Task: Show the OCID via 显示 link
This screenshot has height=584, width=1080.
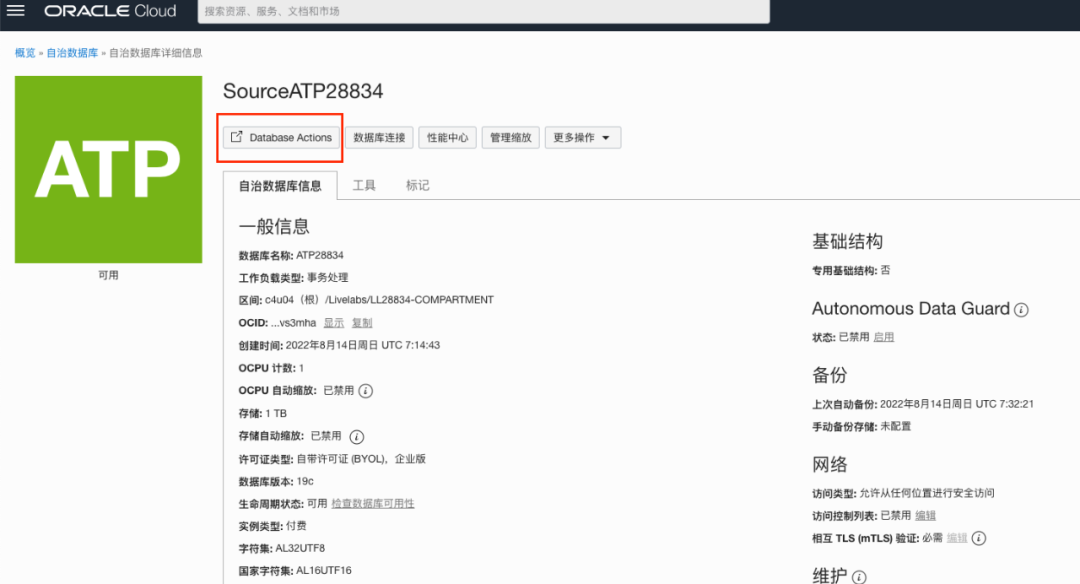Action: pos(333,322)
